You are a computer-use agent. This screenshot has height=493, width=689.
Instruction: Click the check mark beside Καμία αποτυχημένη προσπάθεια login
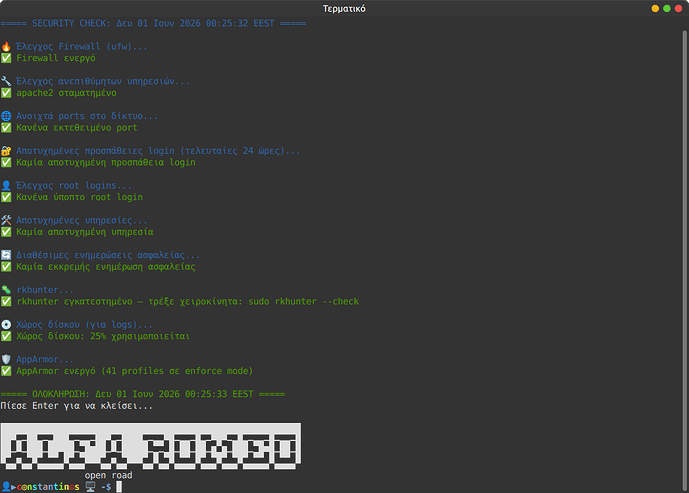(x=6, y=162)
